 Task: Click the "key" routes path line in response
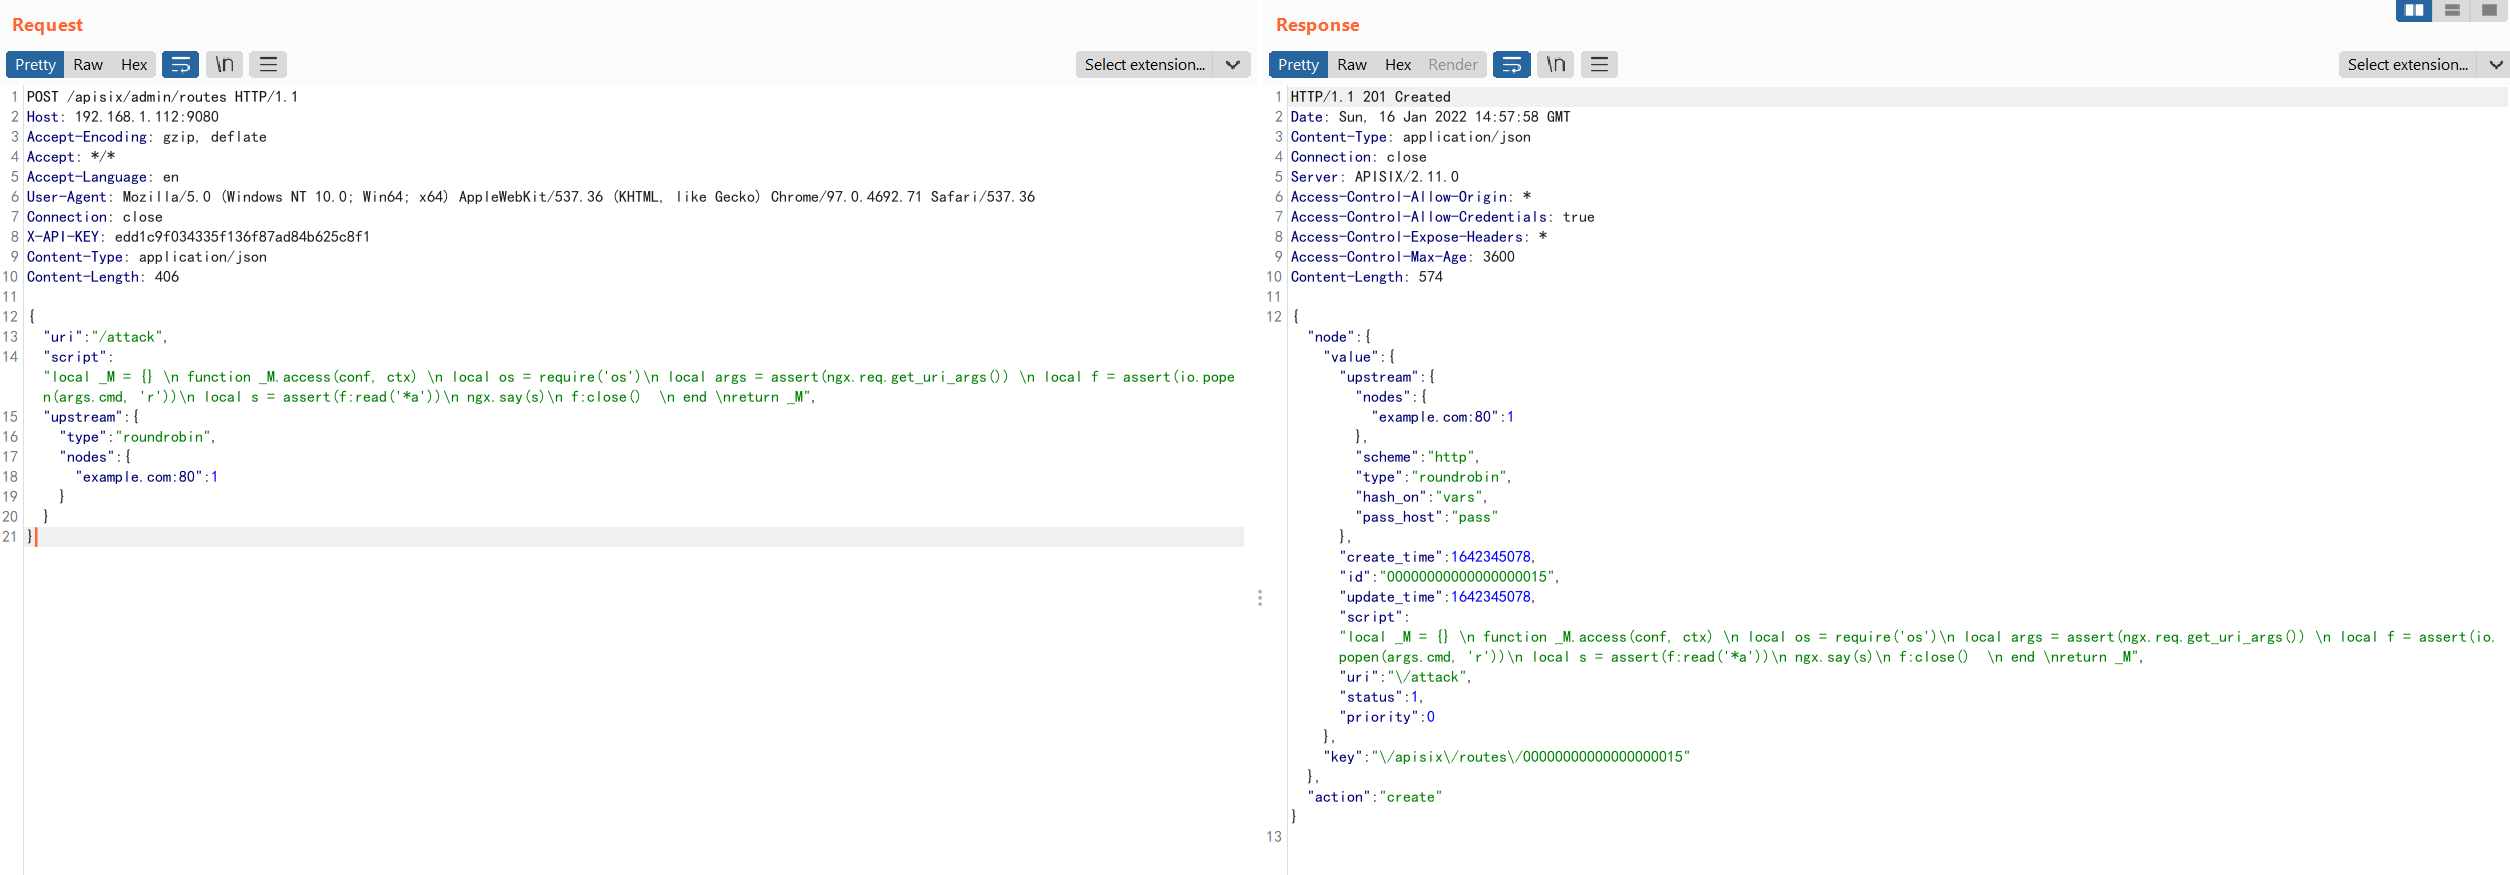click(1507, 757)
